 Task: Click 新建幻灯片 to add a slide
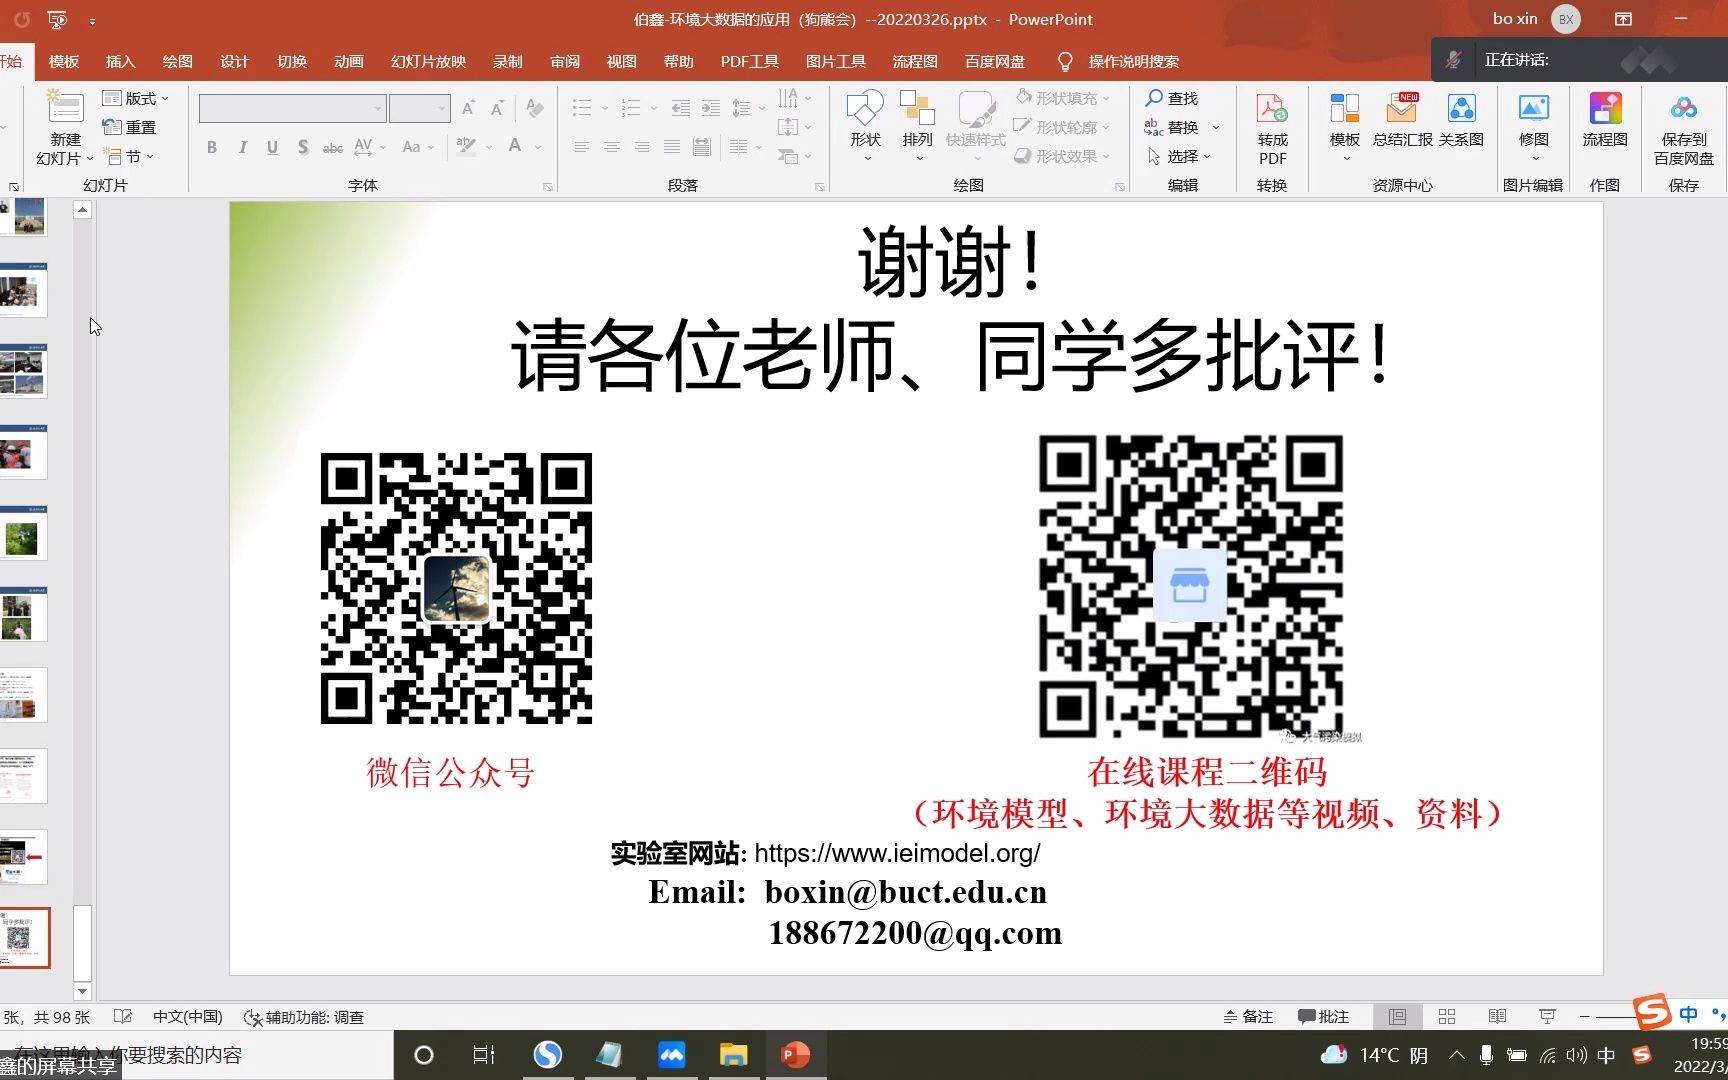pos(63,127)
